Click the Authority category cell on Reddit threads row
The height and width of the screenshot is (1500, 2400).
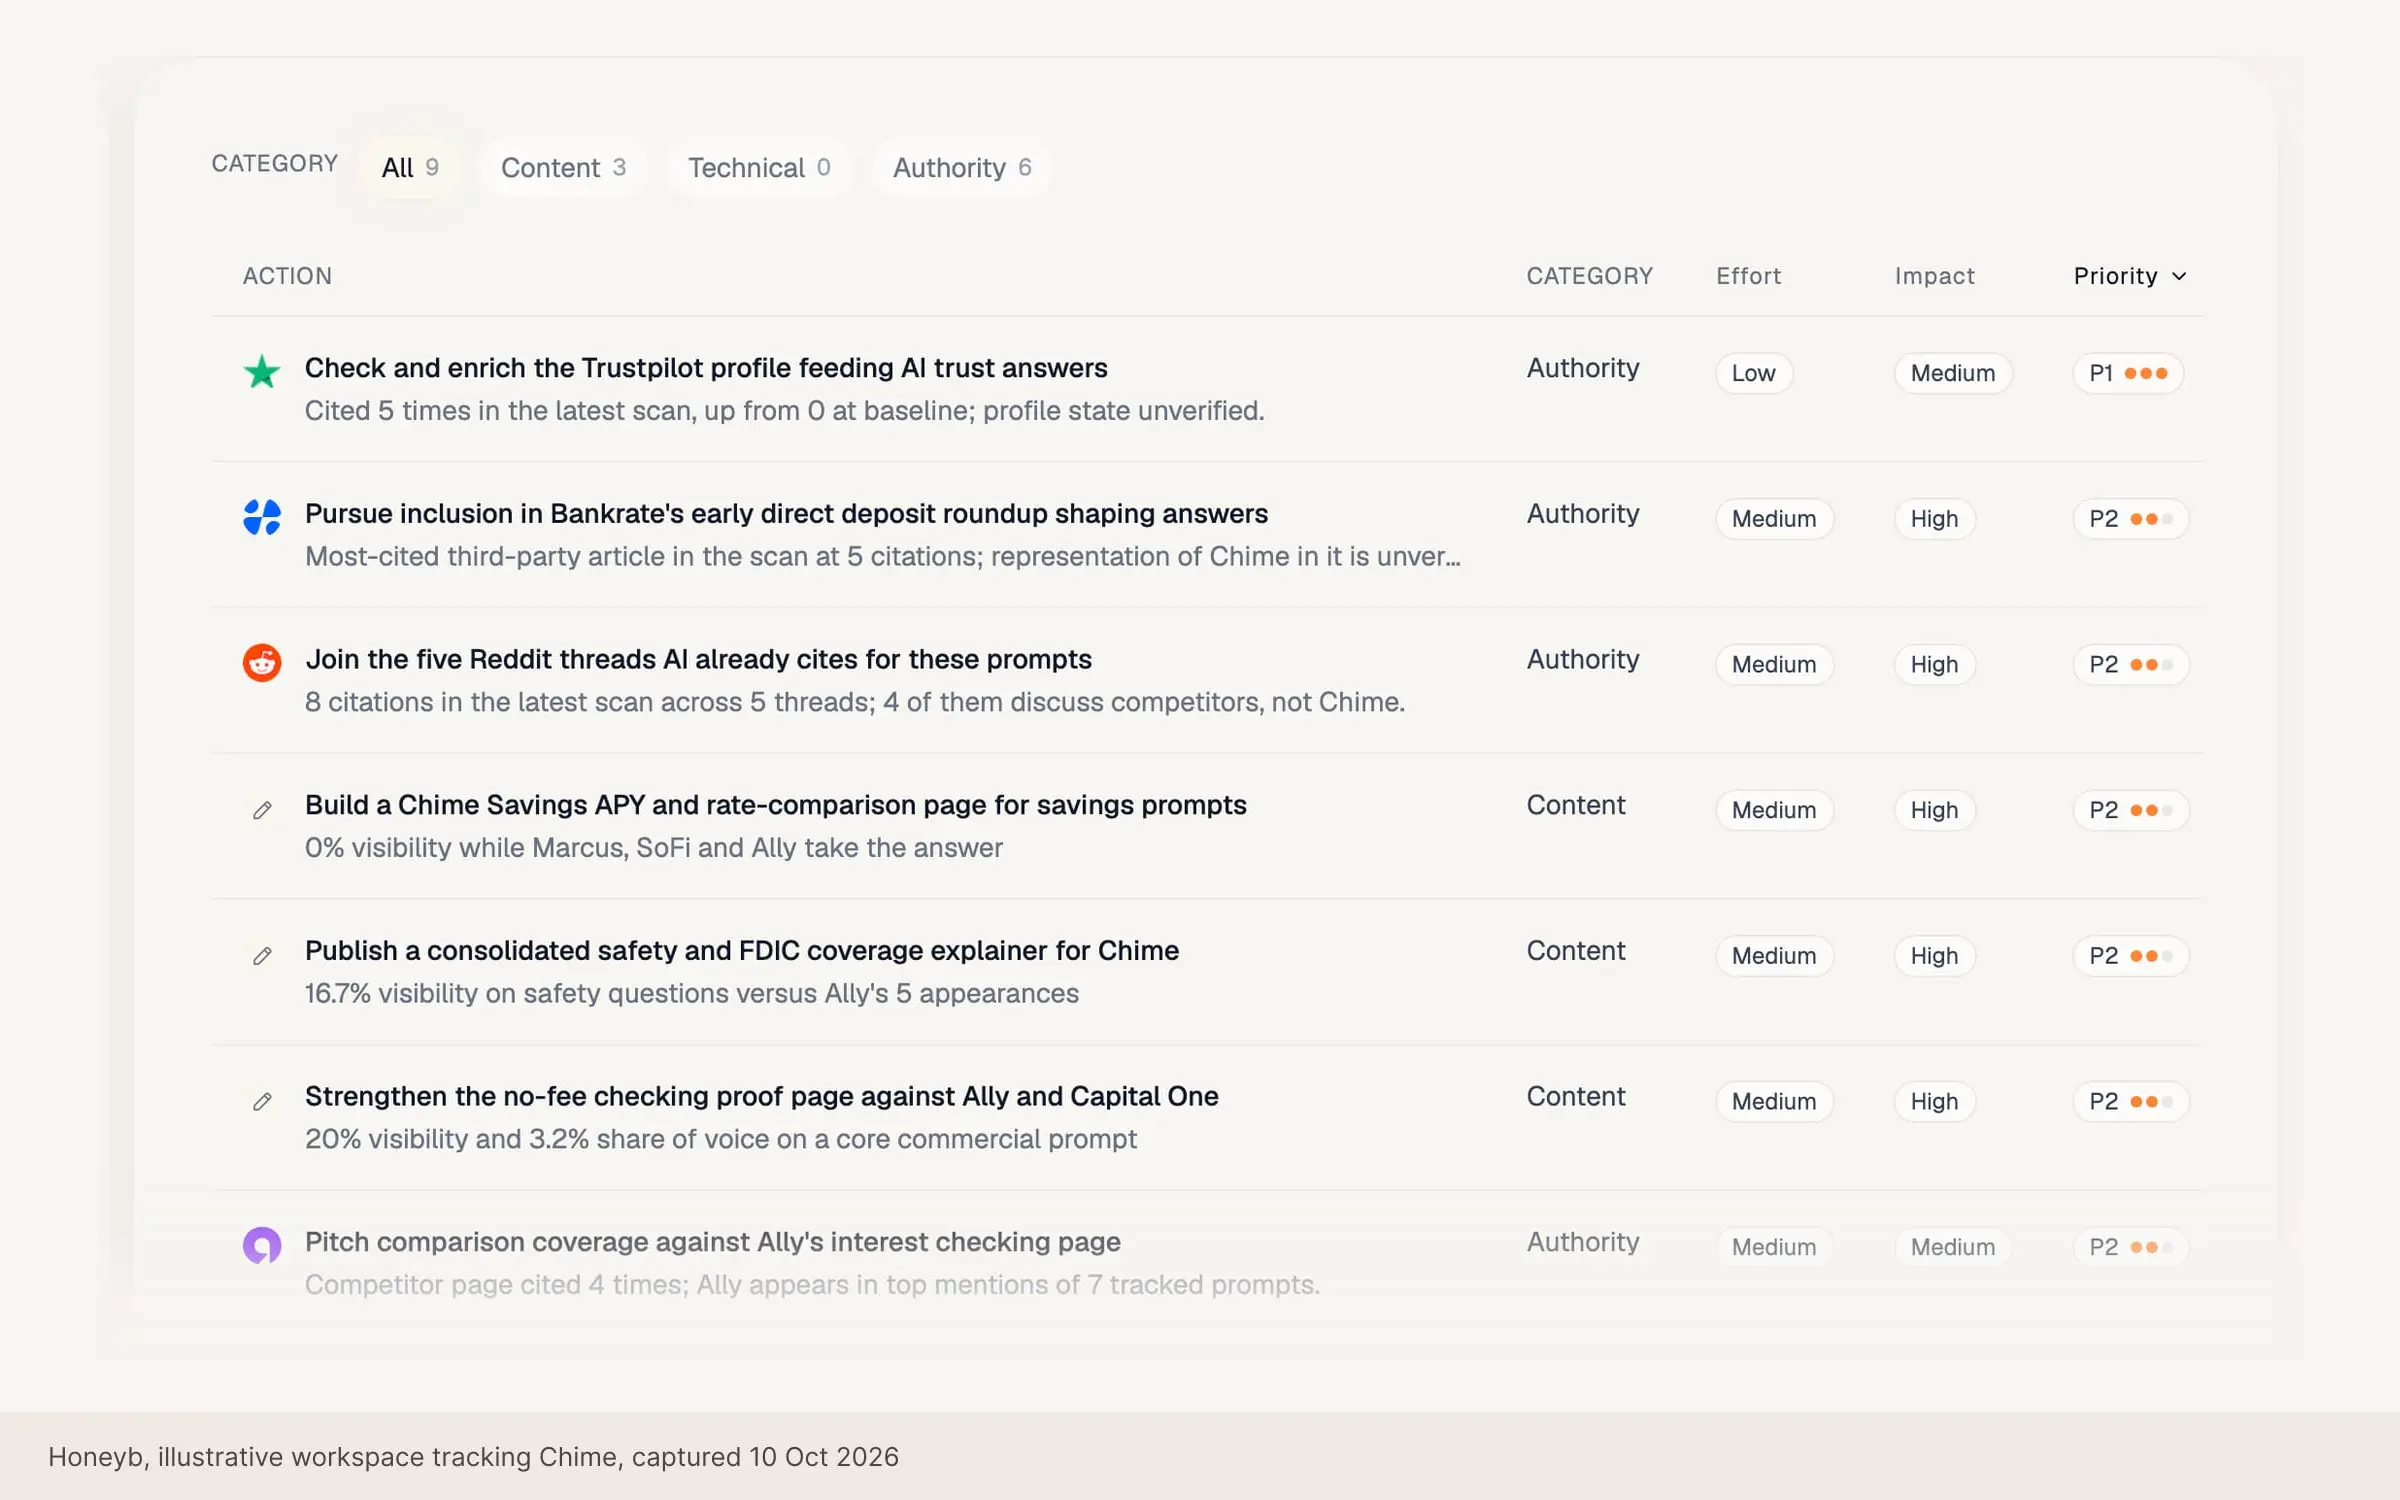point(1583,660)
